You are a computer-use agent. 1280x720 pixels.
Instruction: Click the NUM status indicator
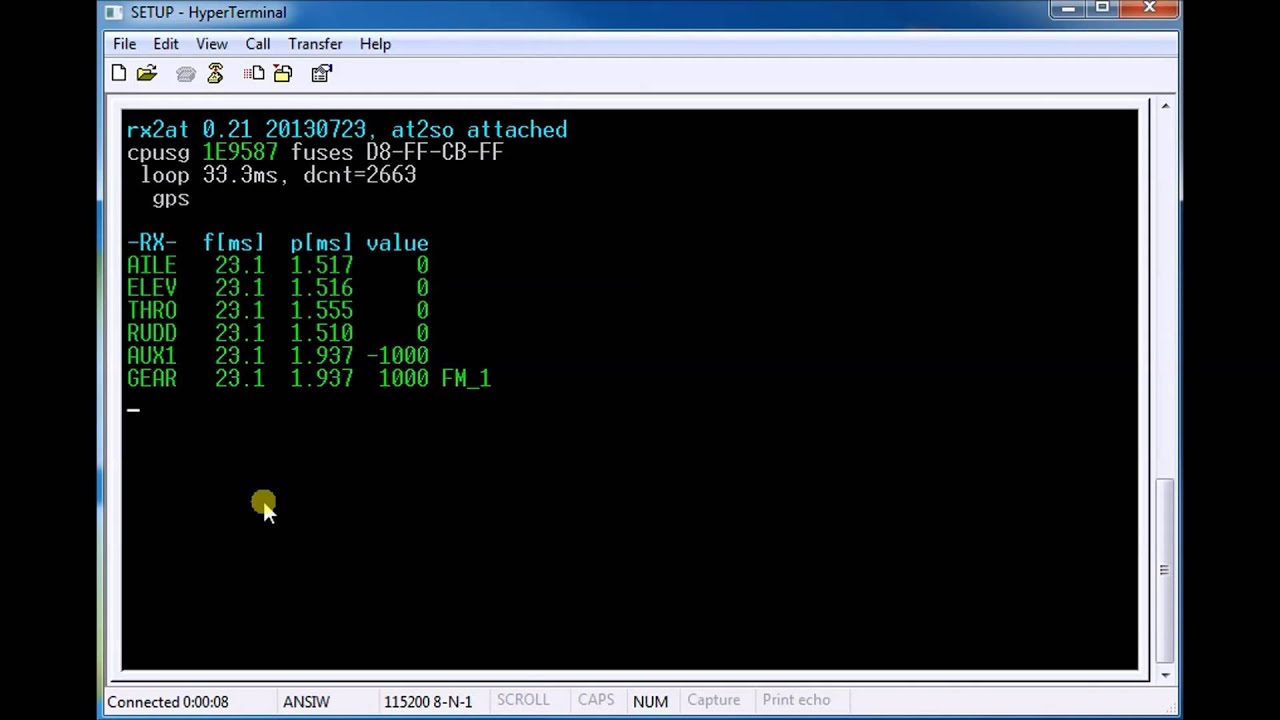(650, 701)
